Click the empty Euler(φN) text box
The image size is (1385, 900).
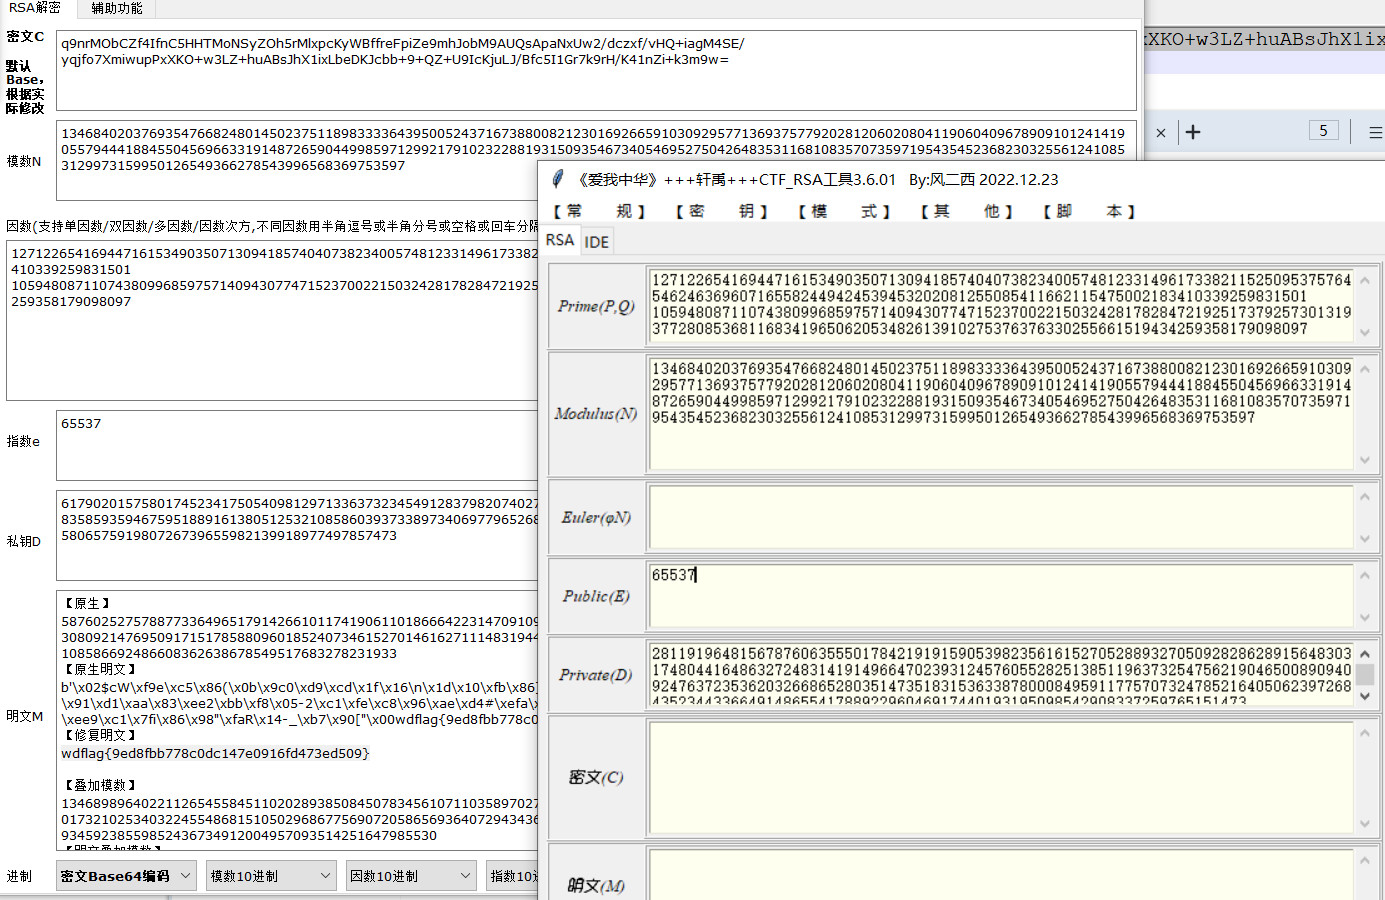point(1001,517)
